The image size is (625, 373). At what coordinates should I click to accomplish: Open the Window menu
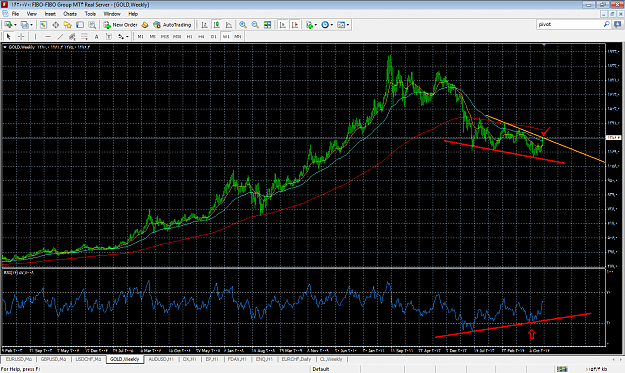(x=112, y=14)
